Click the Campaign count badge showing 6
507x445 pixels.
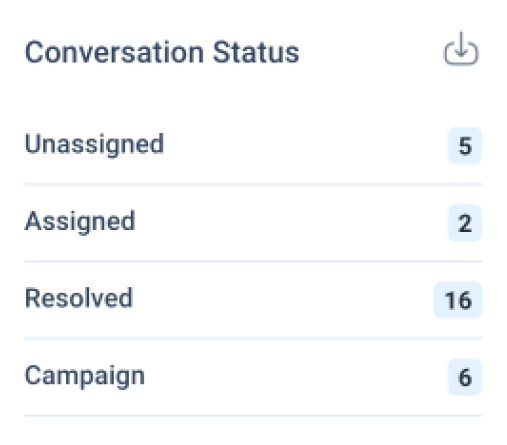click(x=465, y=377)
